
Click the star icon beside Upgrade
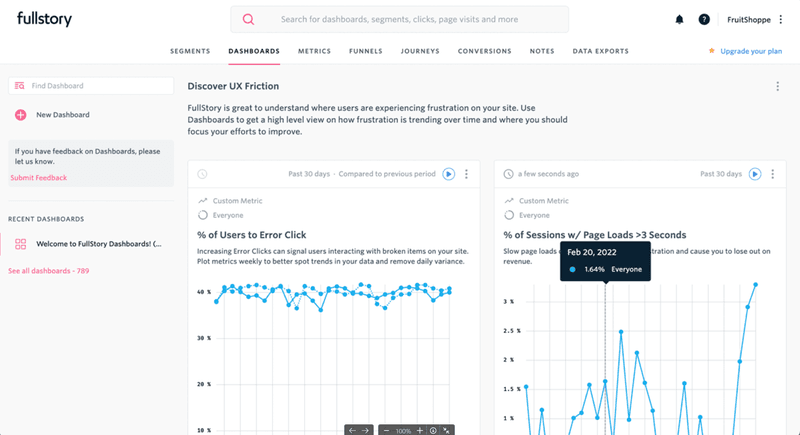click(x=711, y=50)
